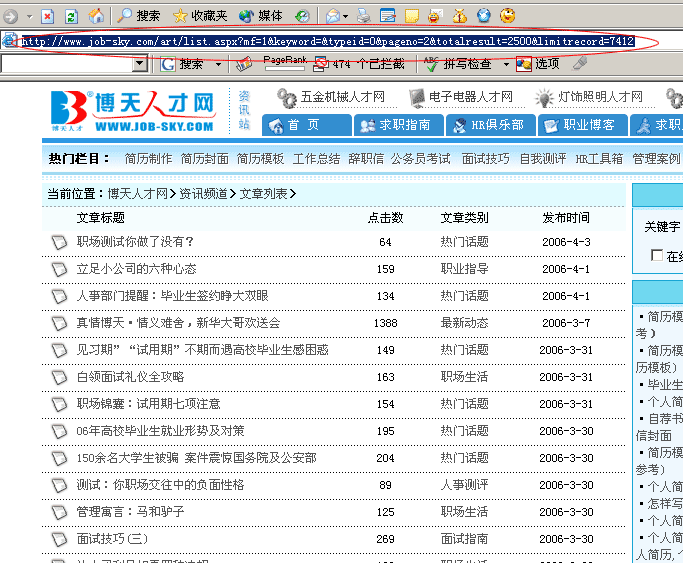Expand the Back button history dropdown
Image resolution: width=683 pixels, height=563 pixels.
coord(27,17)
